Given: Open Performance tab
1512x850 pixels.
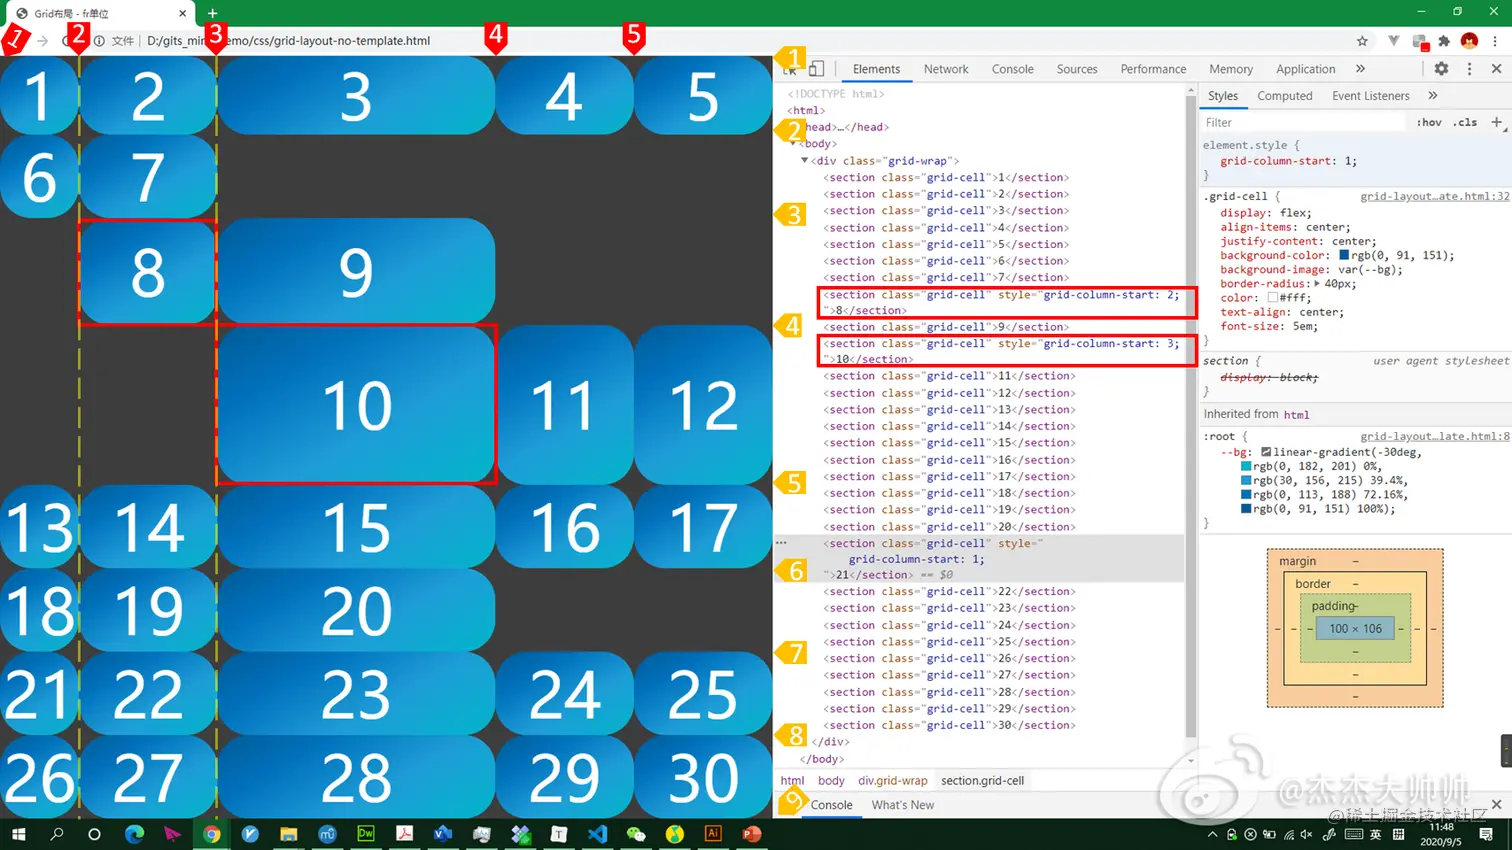Looking at the screenshot, I should [x=1153, y=69].
